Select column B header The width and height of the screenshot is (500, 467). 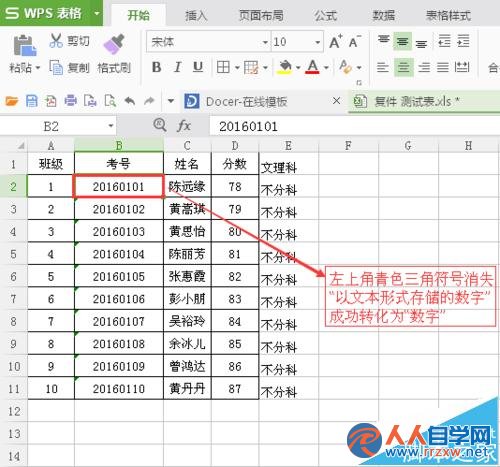tap(119, 145)
